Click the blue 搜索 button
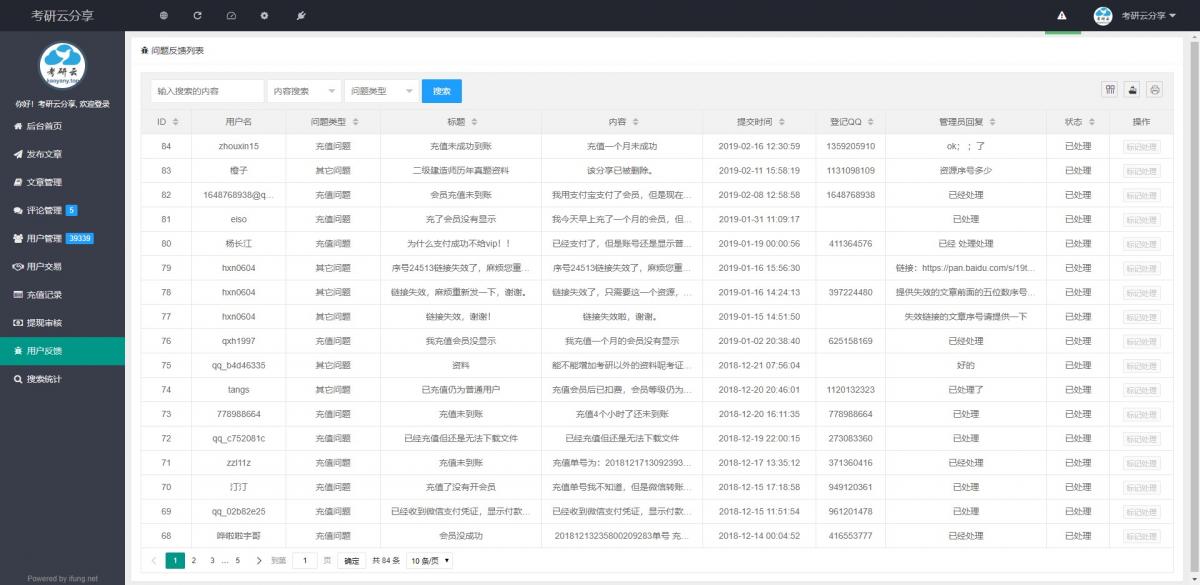Viewport: 1200px width, 585px height. [x=442, y=91]
